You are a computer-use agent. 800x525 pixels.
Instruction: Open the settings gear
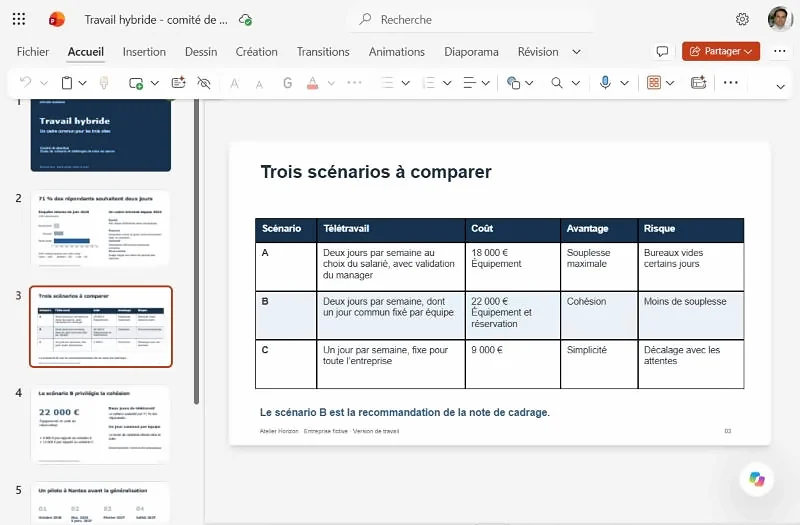(742, 19)
